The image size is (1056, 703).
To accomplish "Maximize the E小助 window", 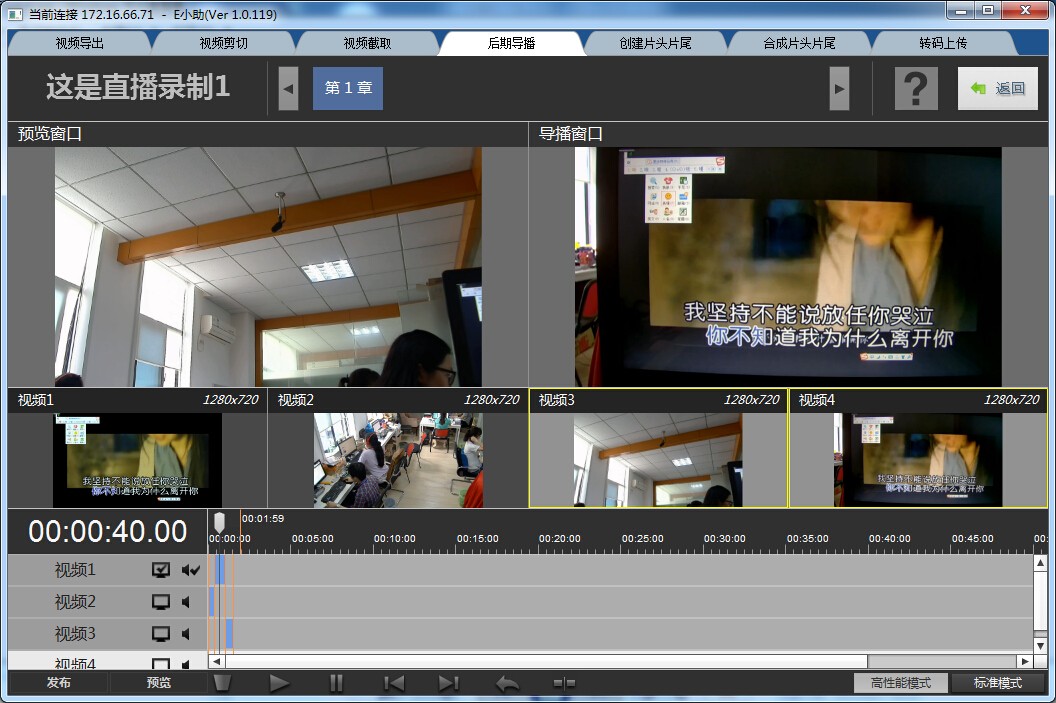I will [987, 11].
